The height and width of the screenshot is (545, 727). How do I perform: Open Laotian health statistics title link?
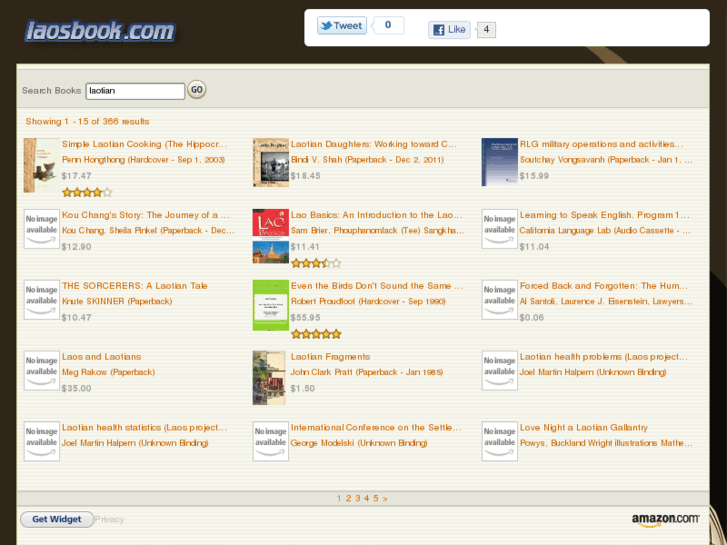(145, 428)
